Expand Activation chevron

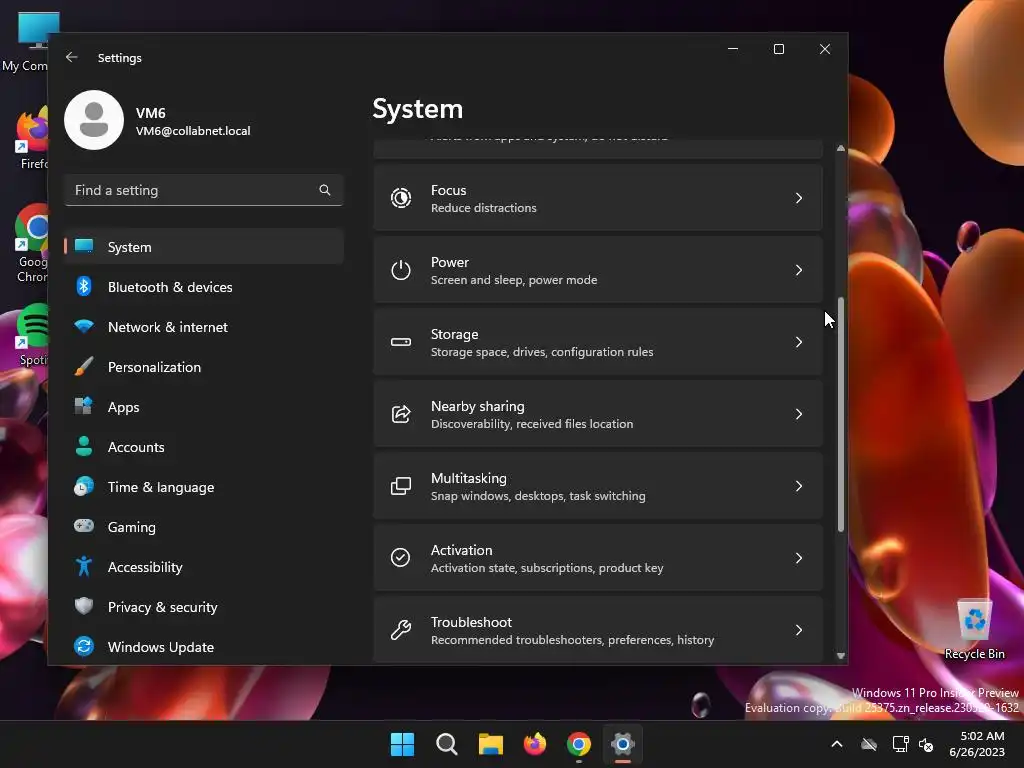pyautogui.click(x=799, y=558)
